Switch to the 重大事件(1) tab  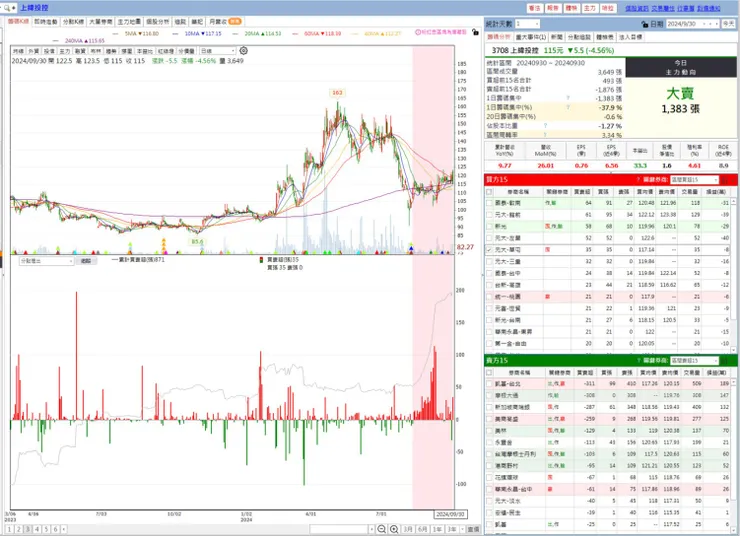point(531,37)
